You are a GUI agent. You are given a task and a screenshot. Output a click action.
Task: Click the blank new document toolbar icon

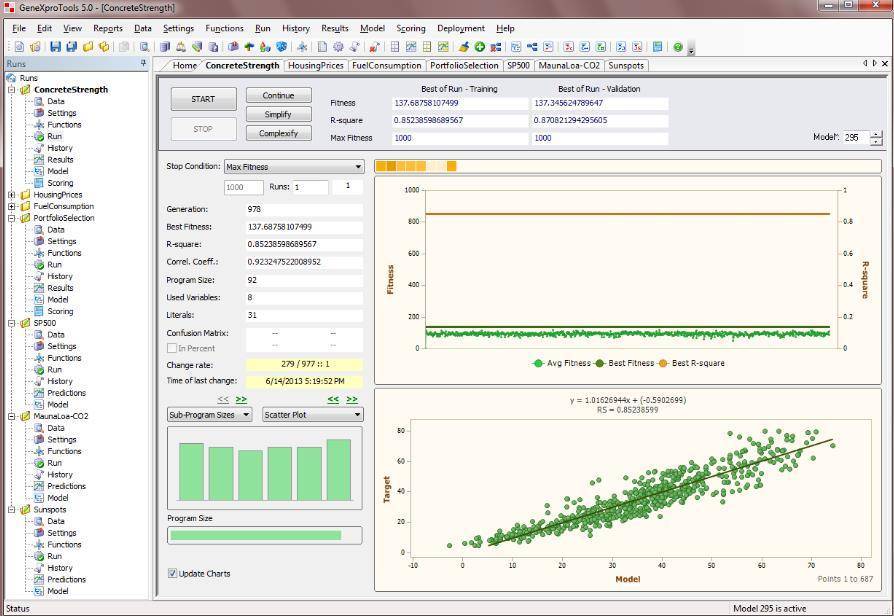[322, 47]
